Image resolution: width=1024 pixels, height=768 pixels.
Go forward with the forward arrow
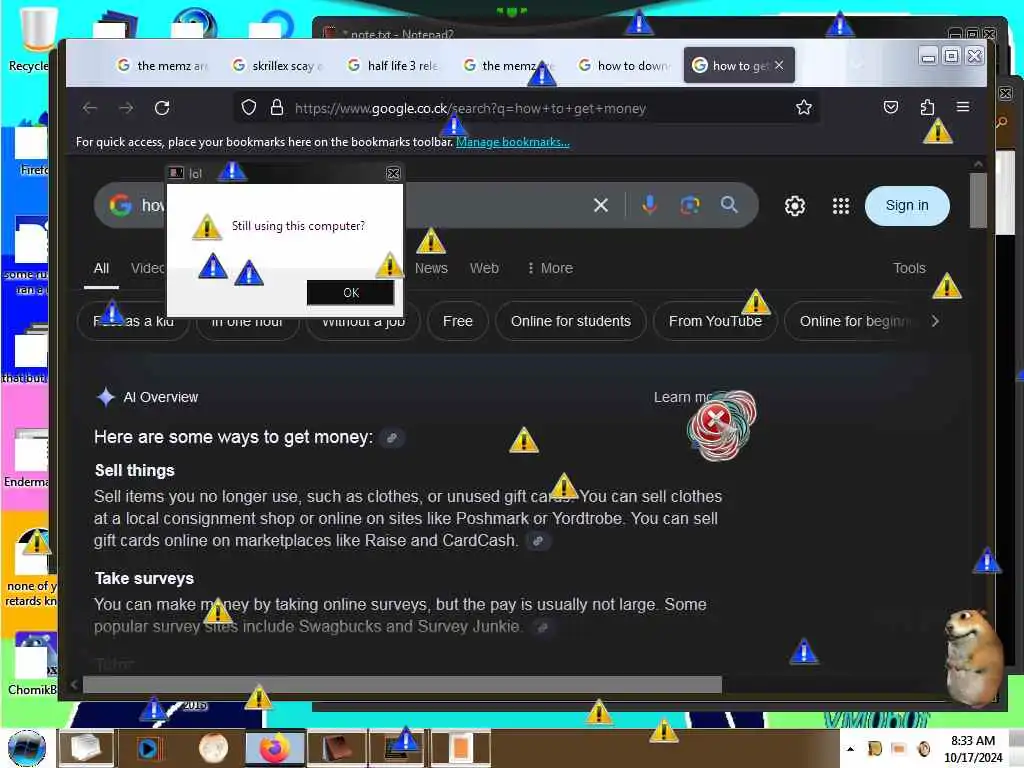click(126, 108)
